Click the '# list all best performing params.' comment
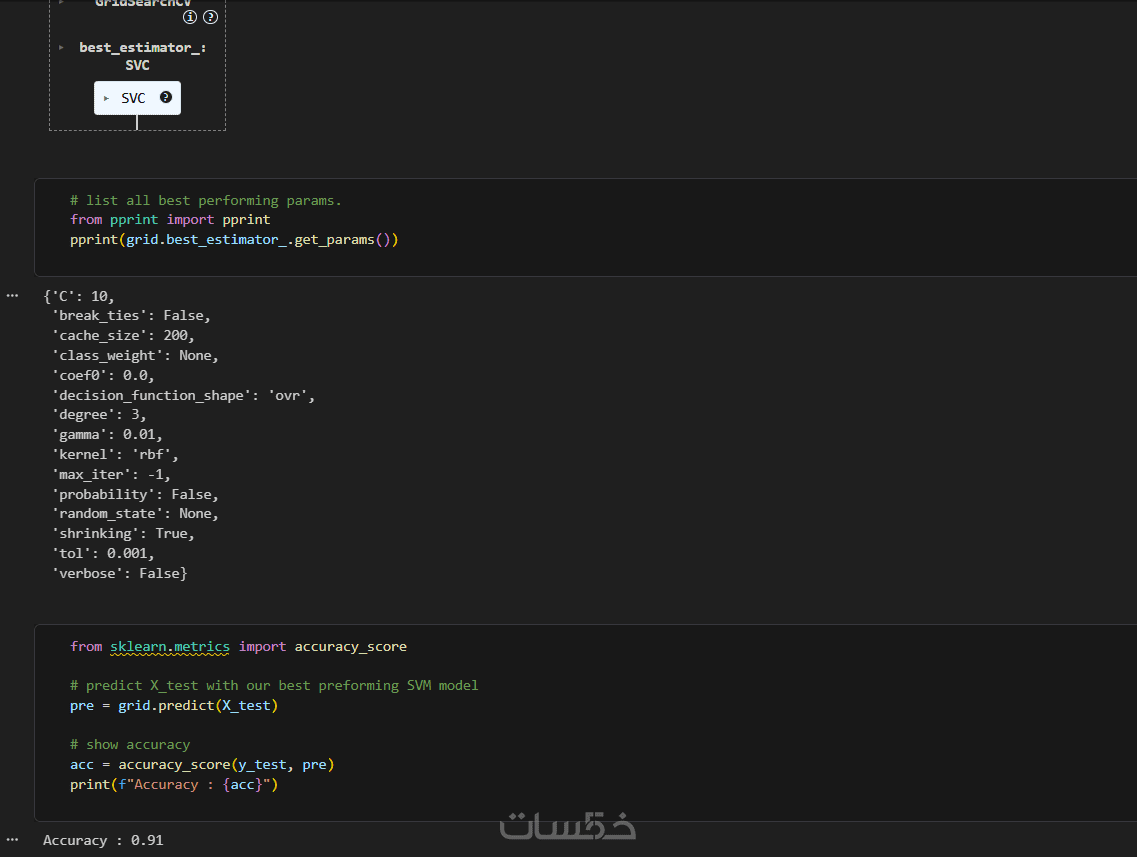 [x=206, y=200]
